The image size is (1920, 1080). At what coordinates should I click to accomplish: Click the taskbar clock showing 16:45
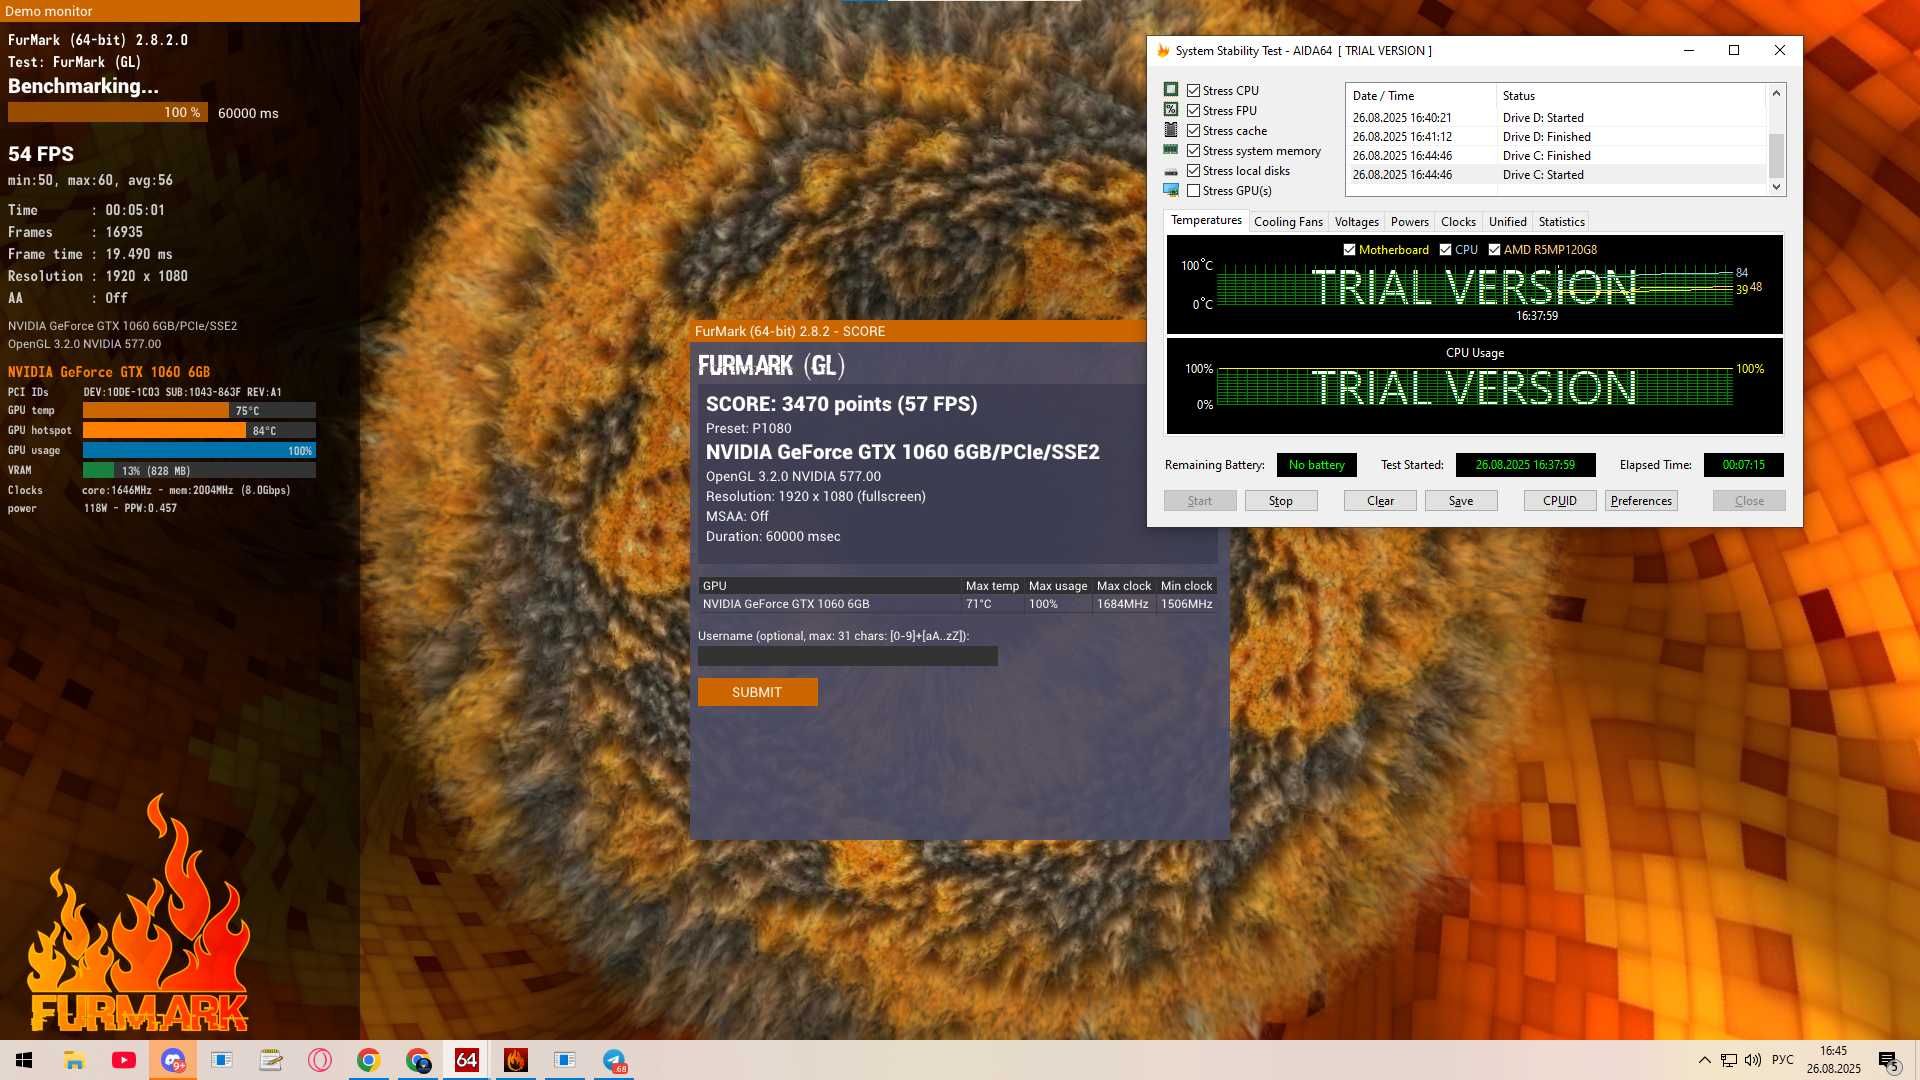1833,1060
